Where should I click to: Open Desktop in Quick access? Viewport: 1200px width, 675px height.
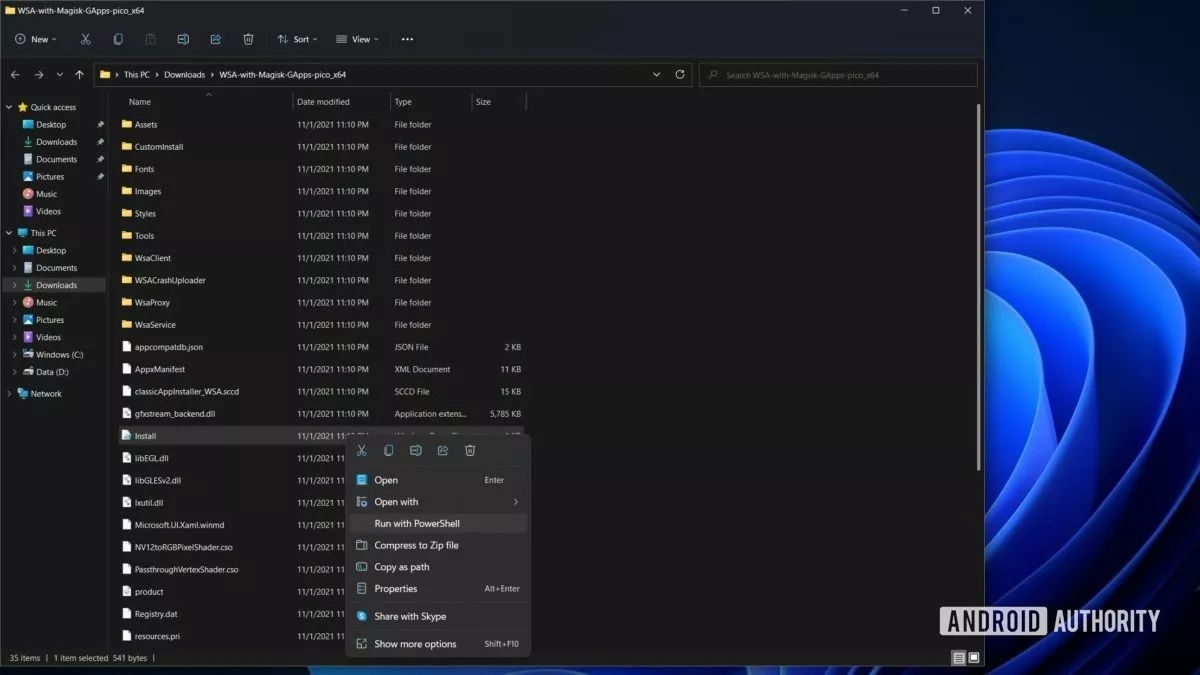pyautogui.click(x=51, y=125)
